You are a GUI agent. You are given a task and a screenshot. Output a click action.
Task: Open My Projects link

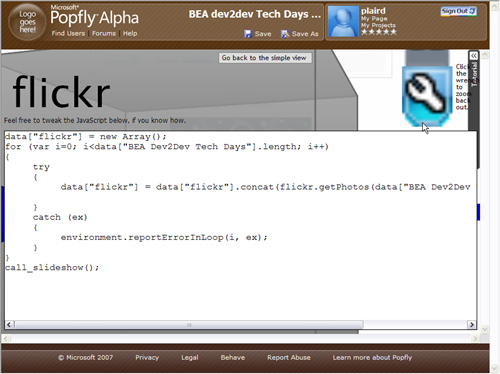(378, 25)
